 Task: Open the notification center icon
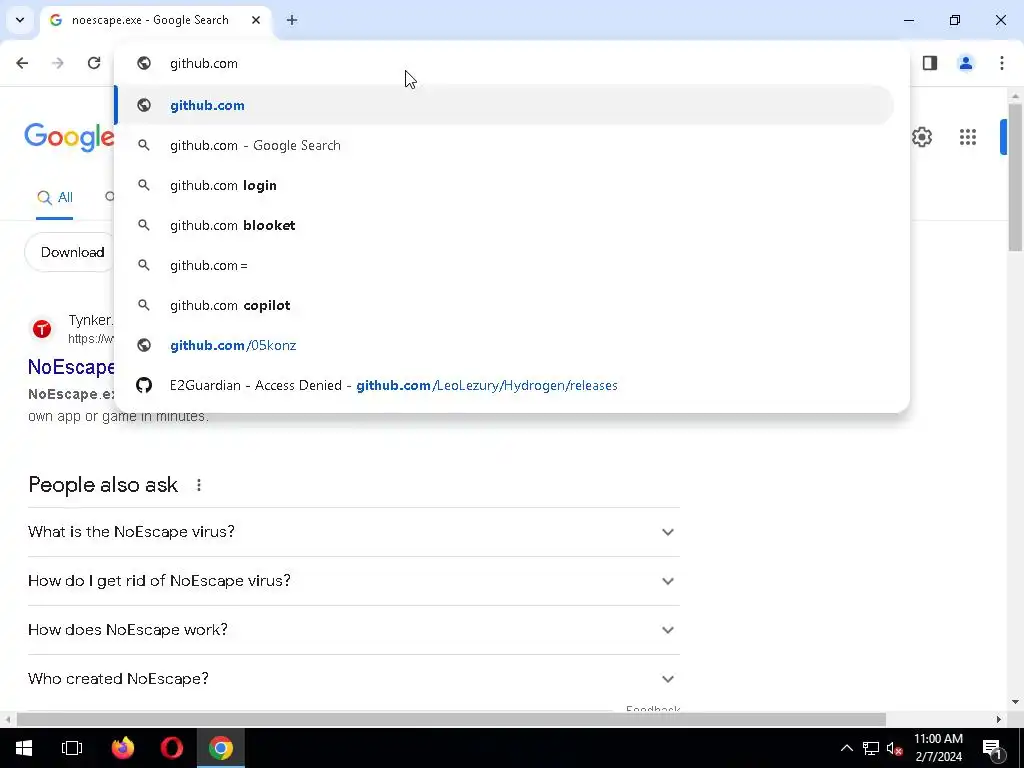992,748
